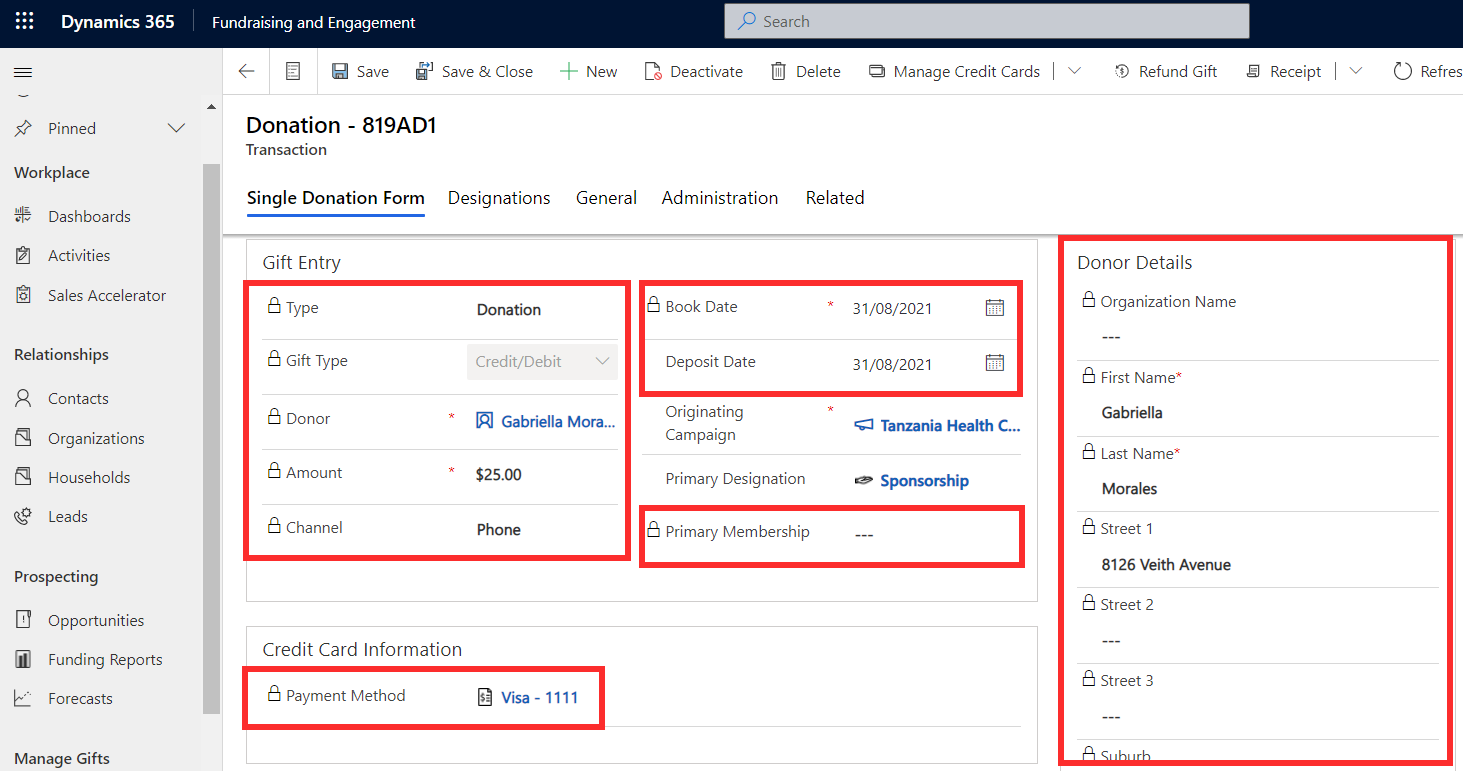Switch to the General tab
Image resolution: width=1463 pixels, height=771 pixels.
click(606, 198)
